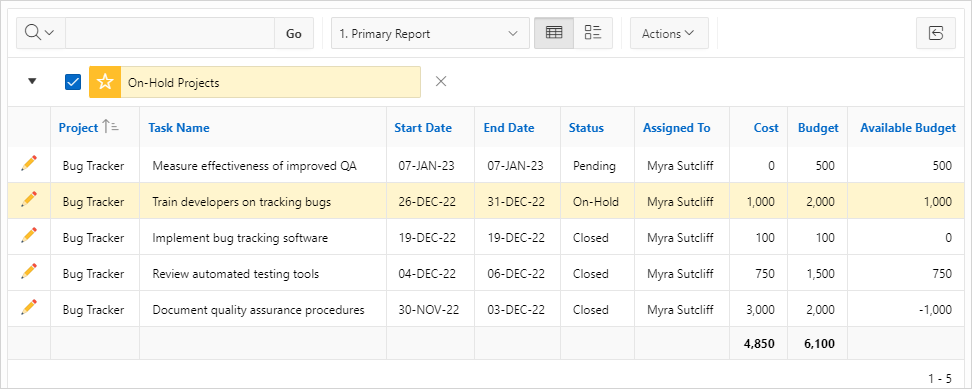Open the Actions menu
Viewport: 972px width, 389px height.
(669, 33)
